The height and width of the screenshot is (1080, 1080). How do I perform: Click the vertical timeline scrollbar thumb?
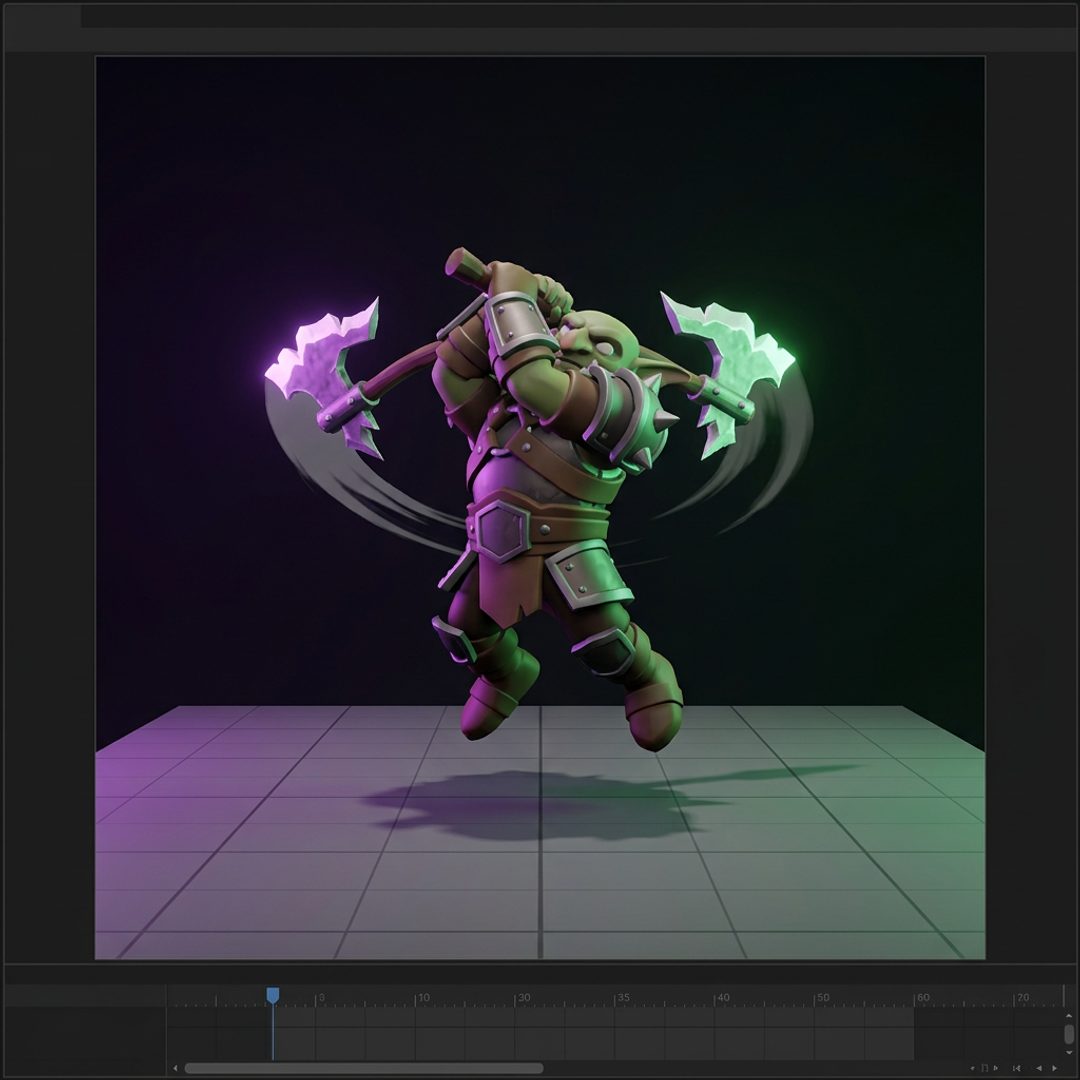tap(1069, 1034)
